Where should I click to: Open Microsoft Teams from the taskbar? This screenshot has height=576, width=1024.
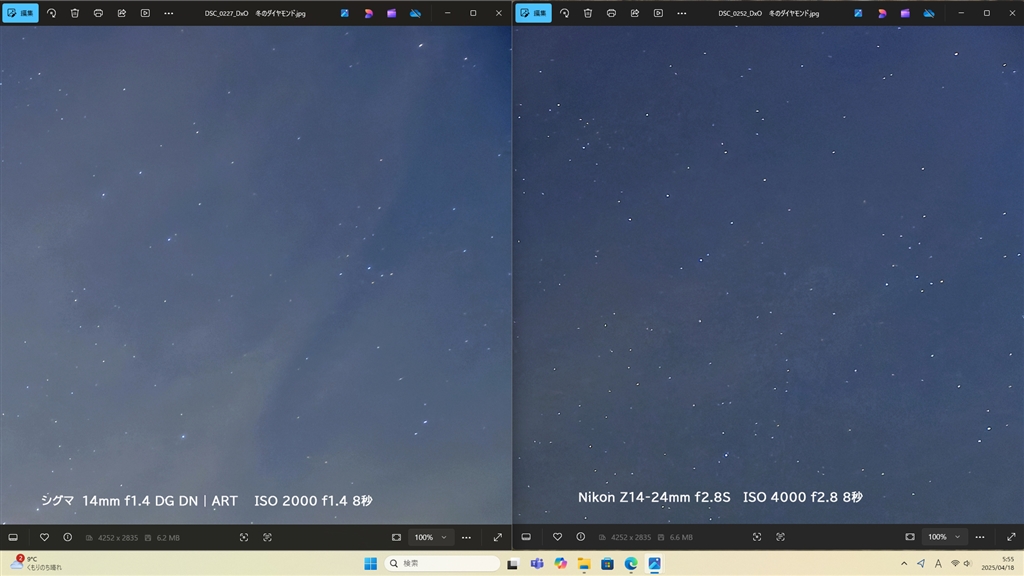(x=537, y=564)
